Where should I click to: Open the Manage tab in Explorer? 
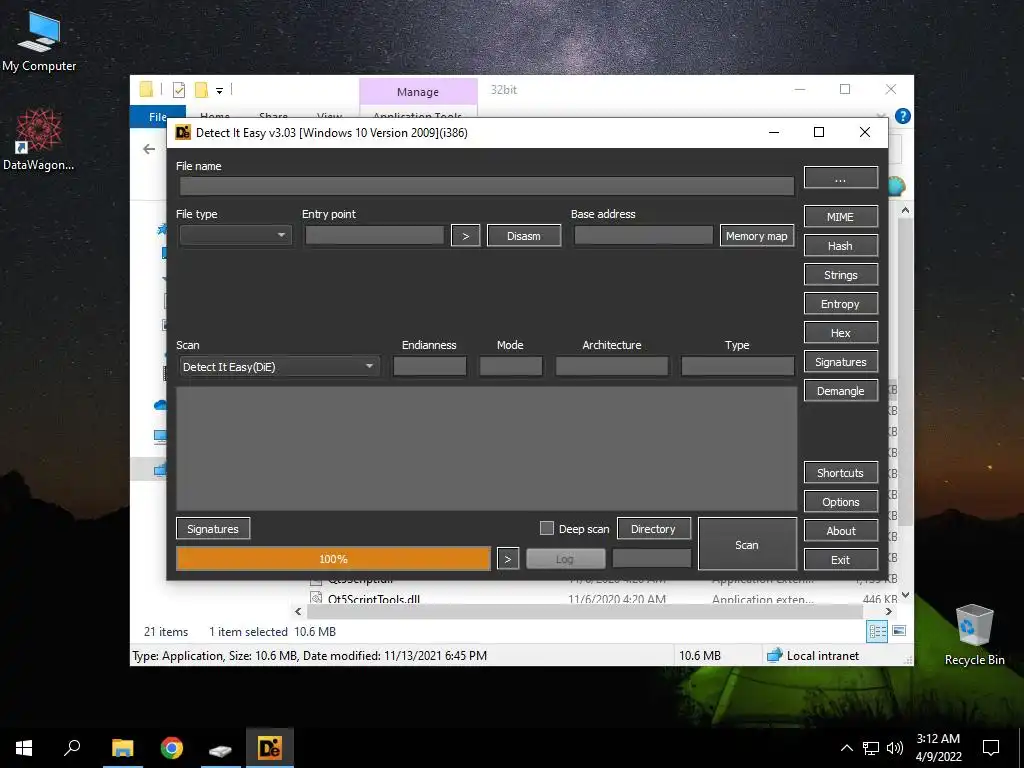point(418,92)
